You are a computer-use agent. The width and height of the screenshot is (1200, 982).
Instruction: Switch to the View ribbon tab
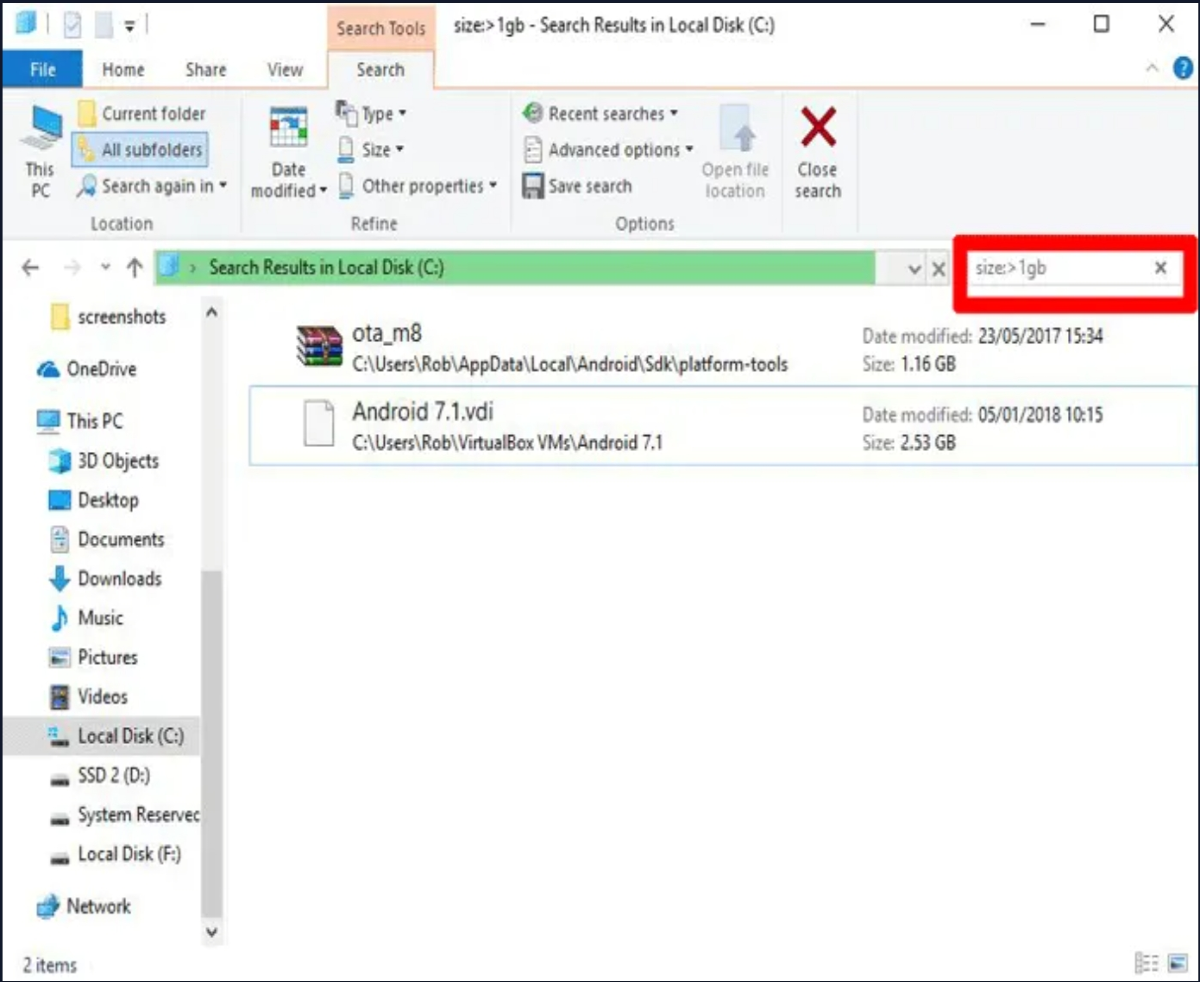pyautogui.click(x=284, y=70)
